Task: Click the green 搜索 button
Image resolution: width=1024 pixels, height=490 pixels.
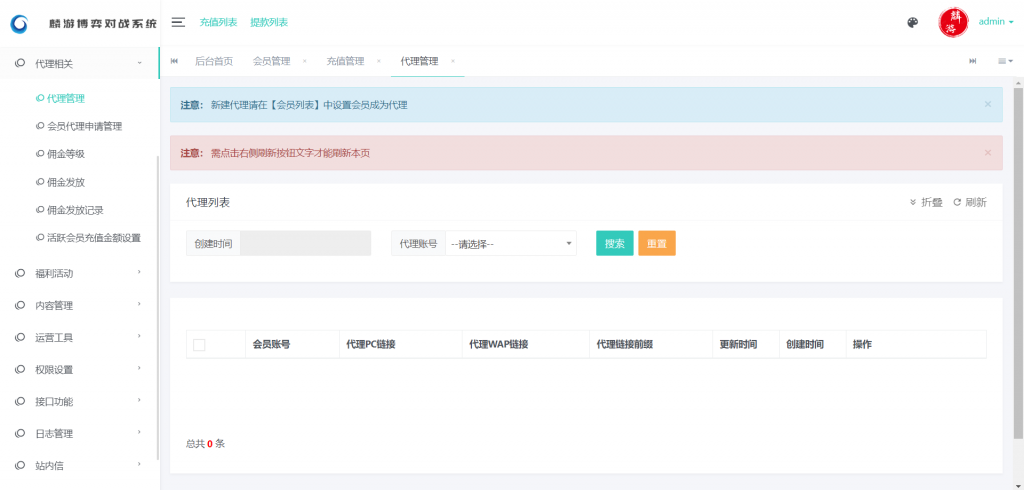Action: tap(615, 244)
